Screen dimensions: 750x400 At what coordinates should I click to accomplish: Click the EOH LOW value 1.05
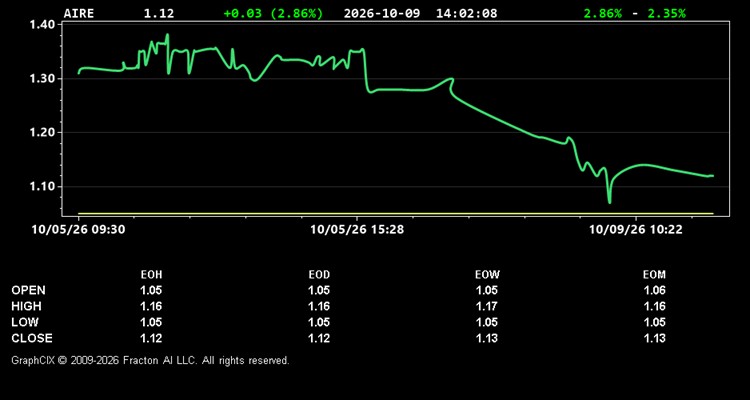[x=151, y=322]
